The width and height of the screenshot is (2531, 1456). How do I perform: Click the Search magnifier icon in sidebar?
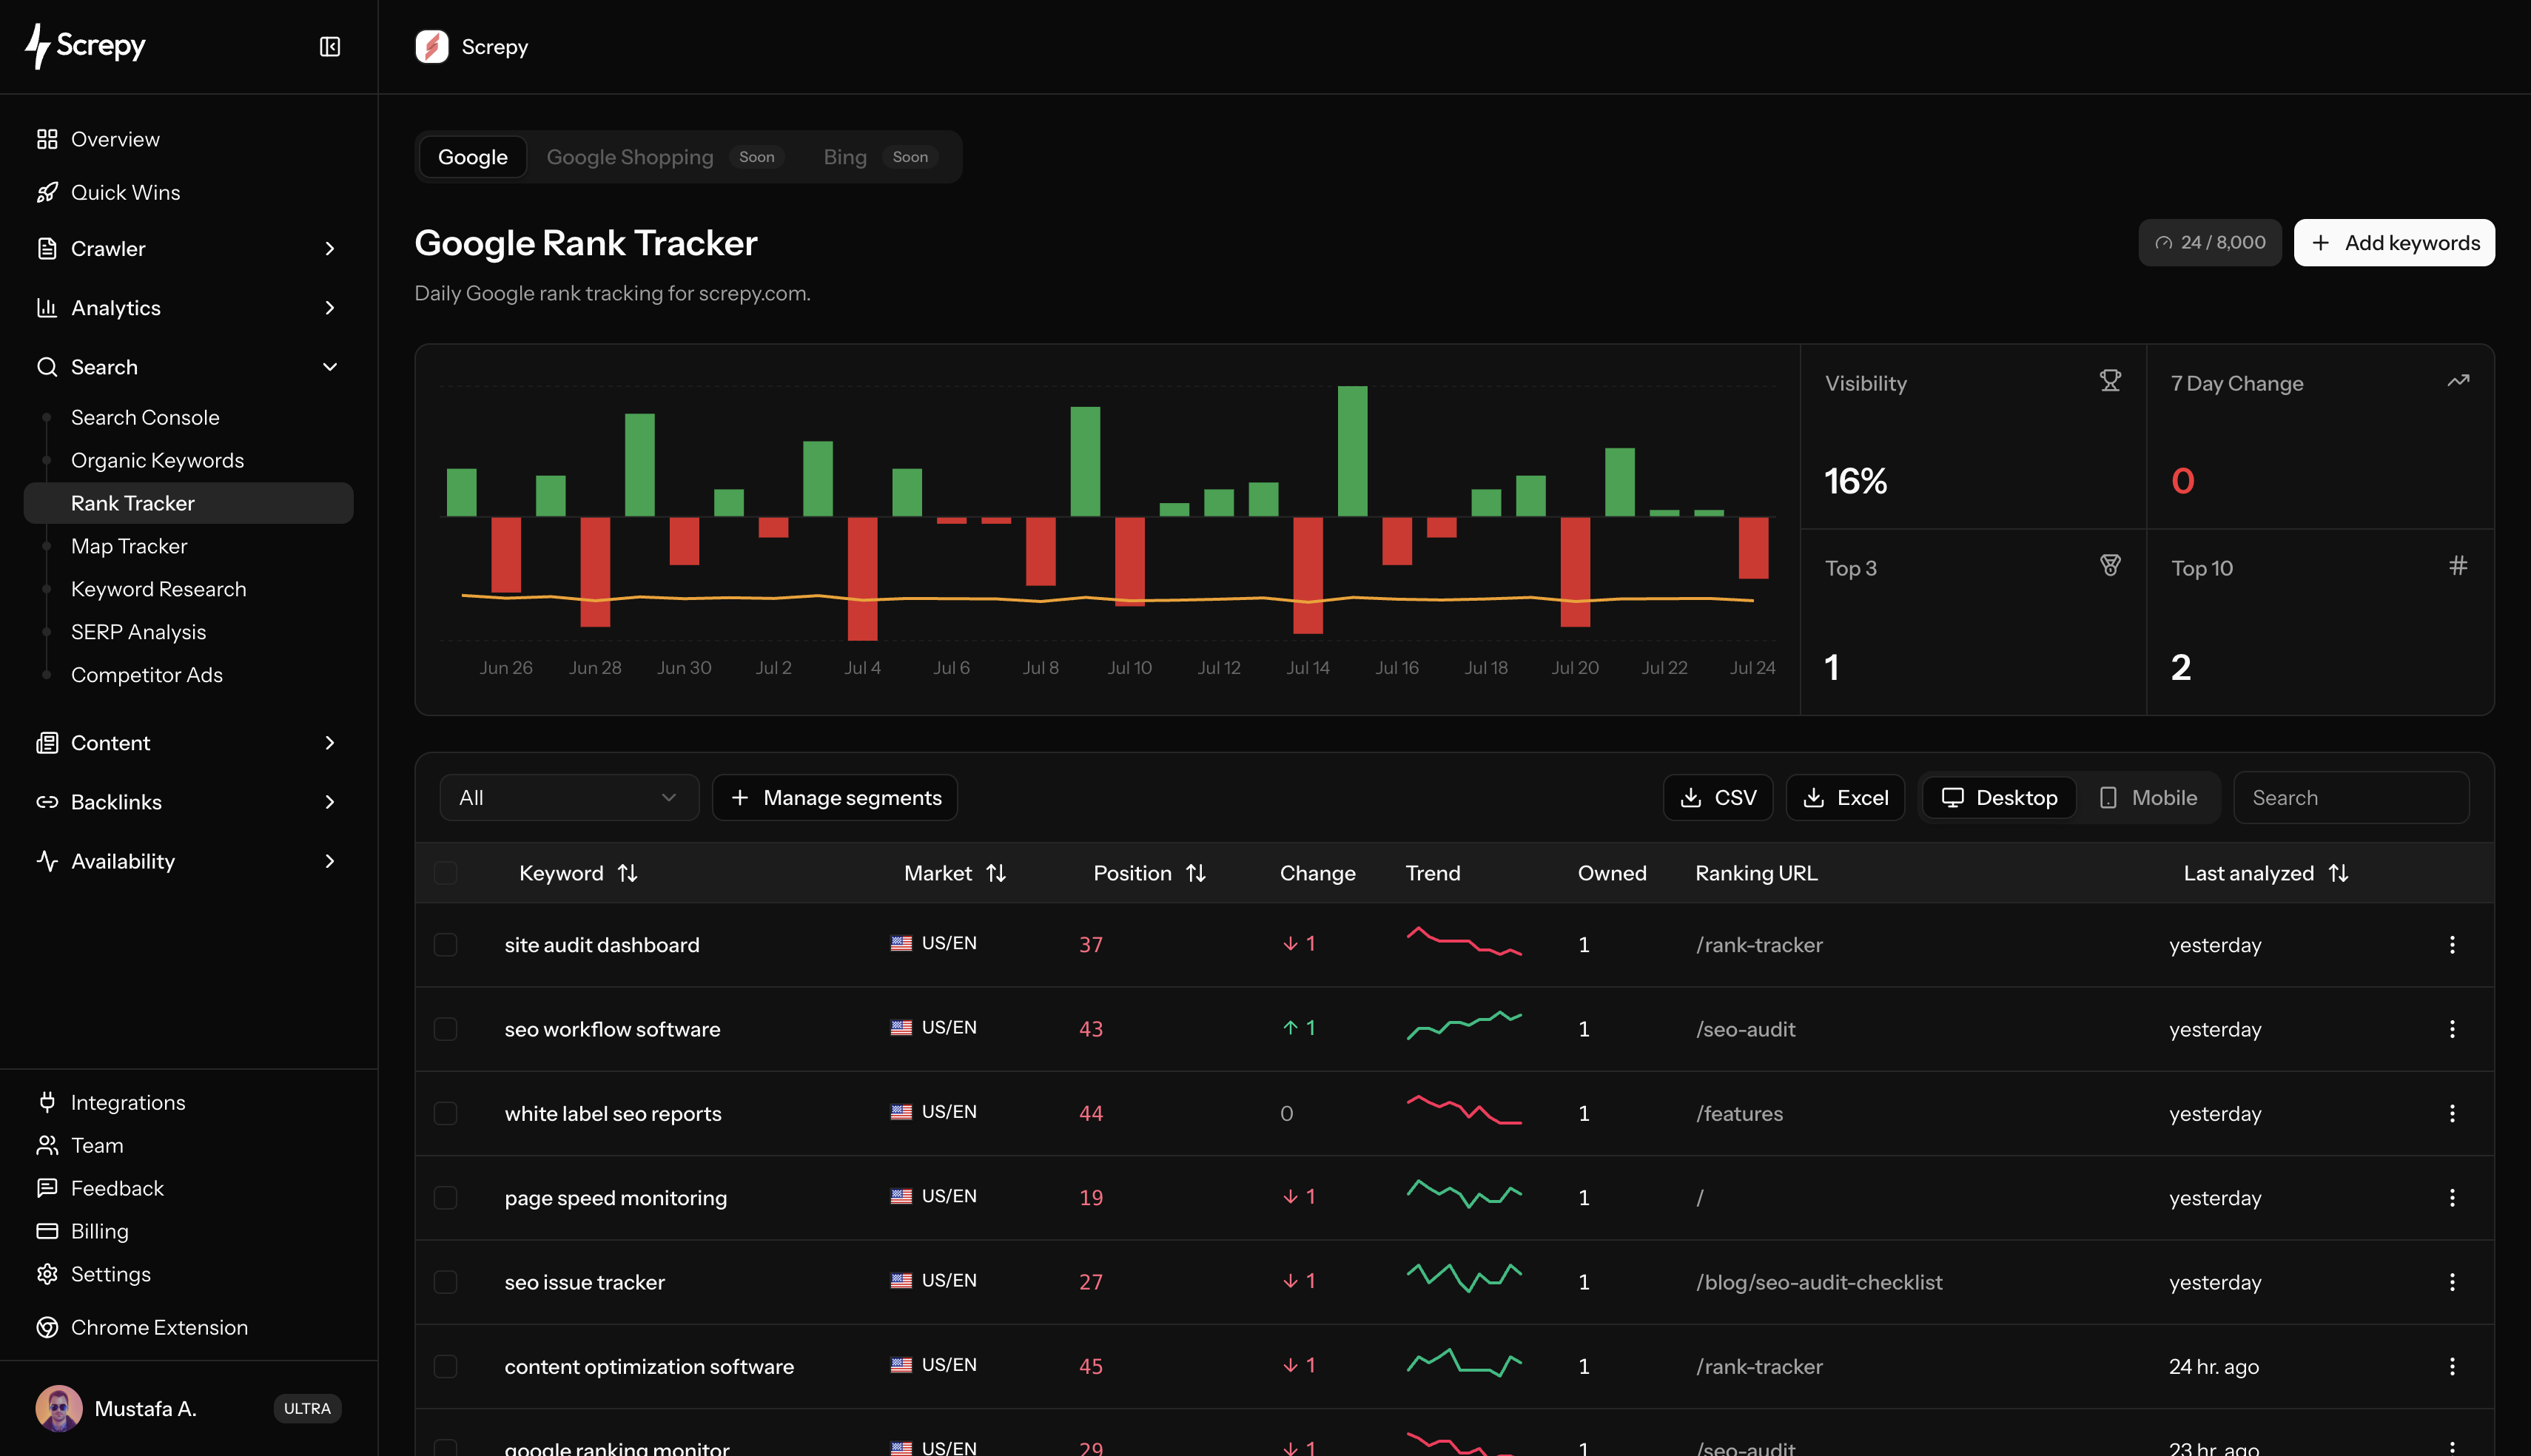point(47,367)
